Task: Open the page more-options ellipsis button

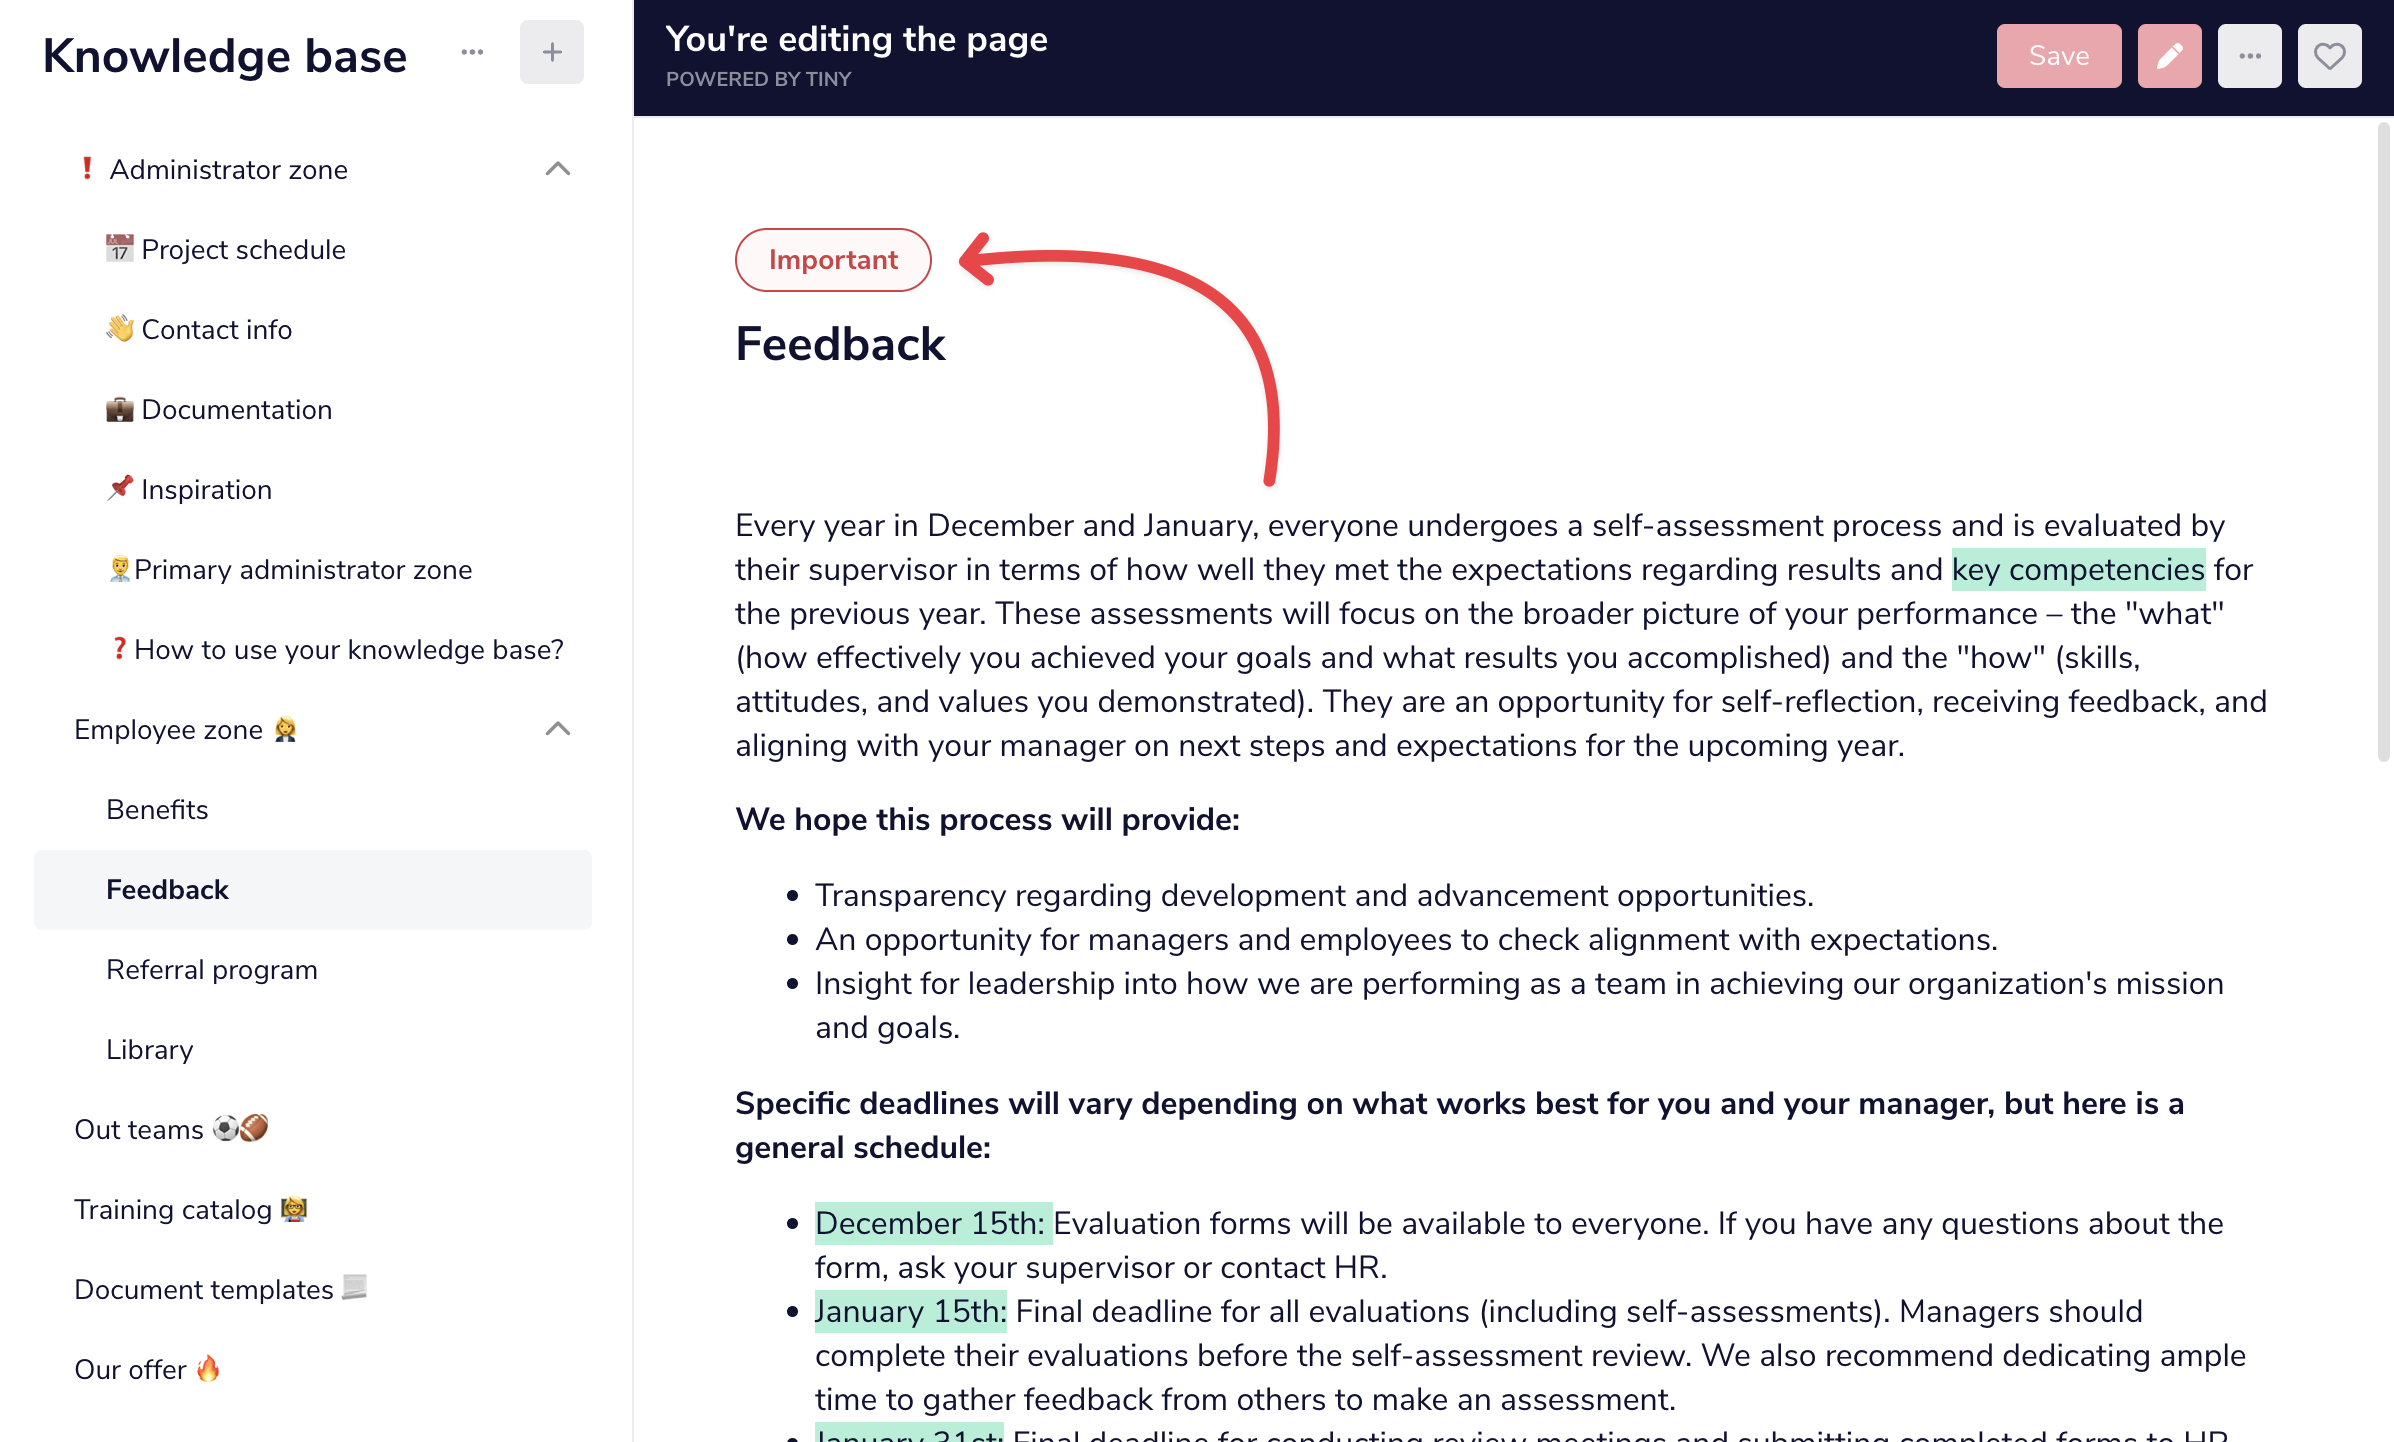Action: tap(2249, 56)
